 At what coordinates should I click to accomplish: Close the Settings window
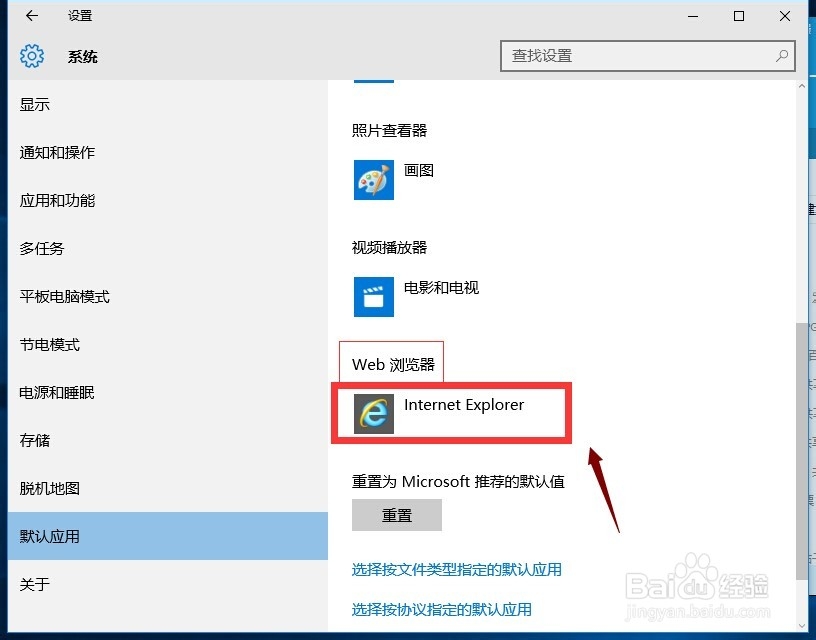click(785, 16)
